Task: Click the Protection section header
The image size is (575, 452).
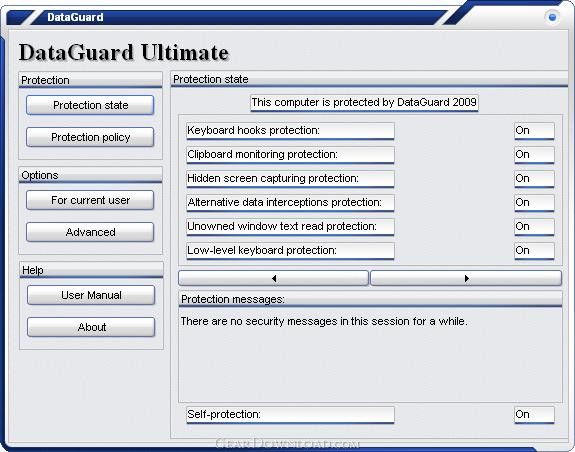Action: 90,80
